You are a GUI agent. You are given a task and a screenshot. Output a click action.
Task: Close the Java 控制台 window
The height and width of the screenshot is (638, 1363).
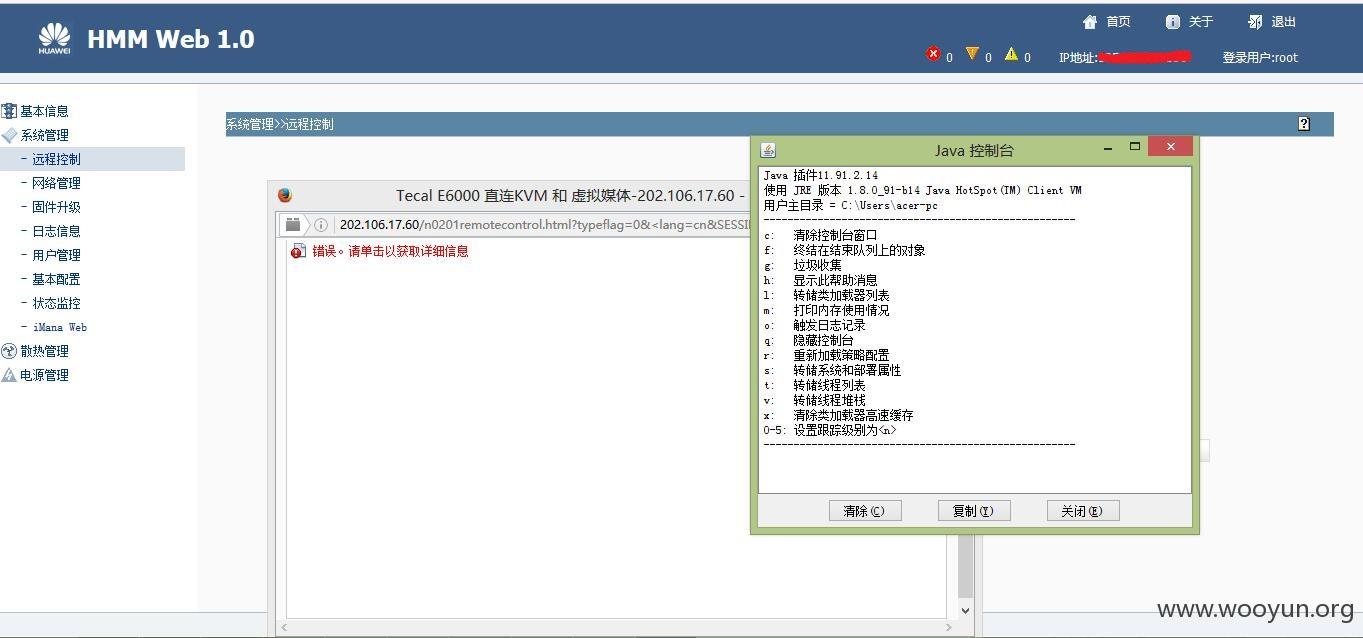click(x=1170, y=147)
